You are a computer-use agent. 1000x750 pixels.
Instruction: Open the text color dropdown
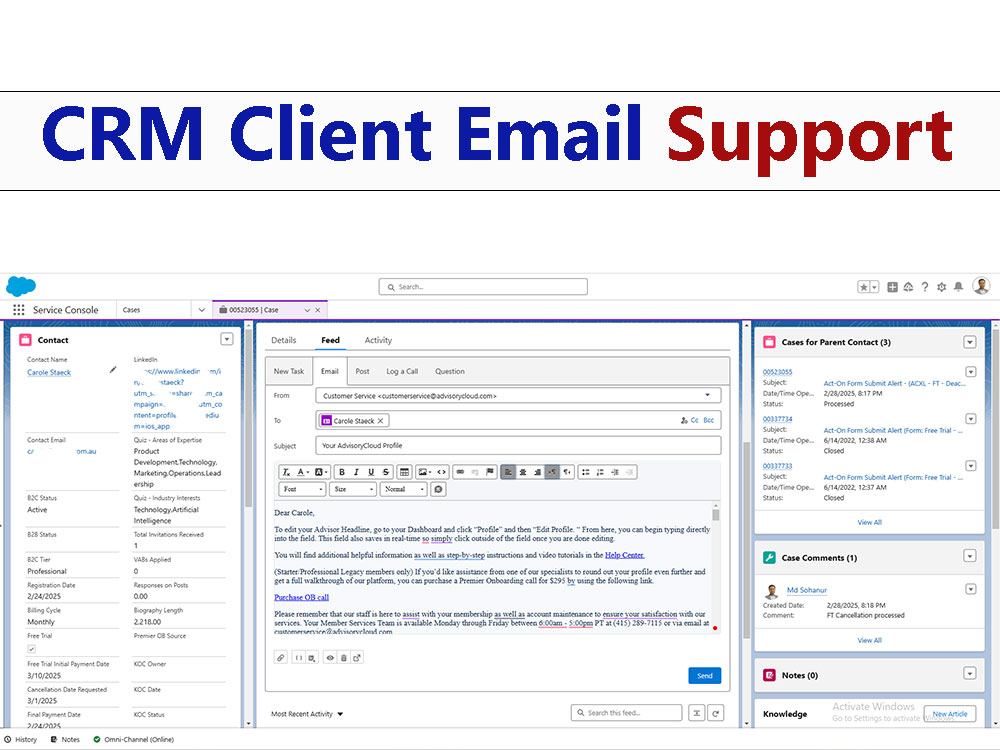(303, 472)
